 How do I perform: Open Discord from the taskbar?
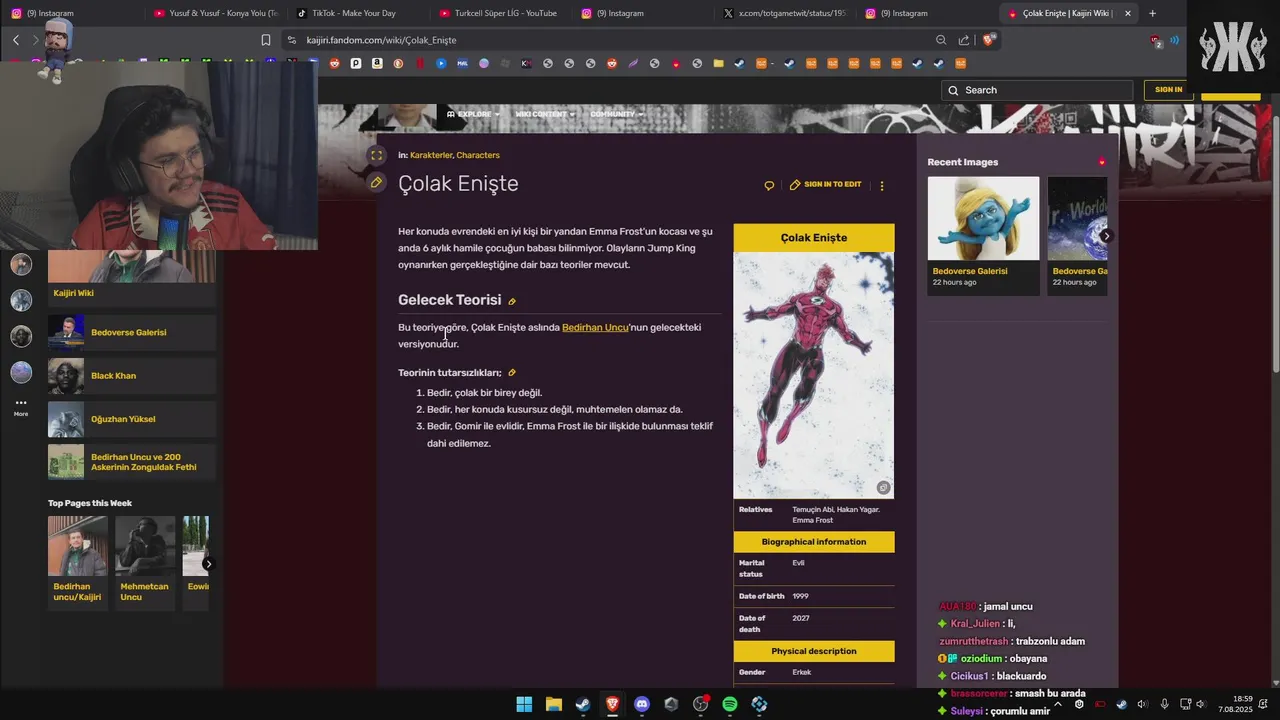pyautogui.click(x=642, y=704)
